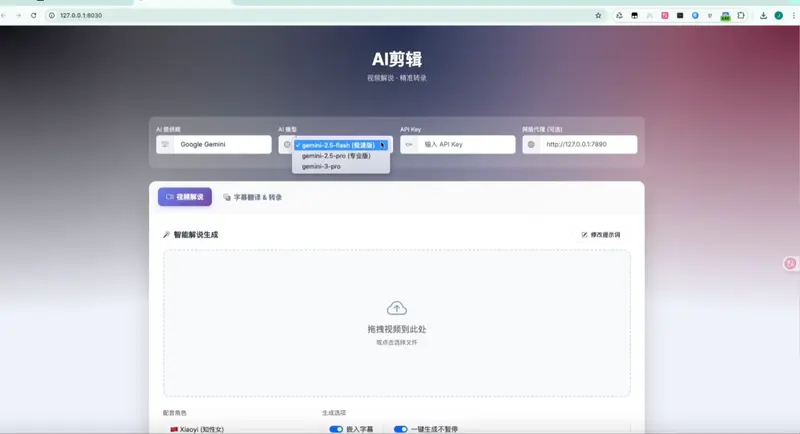Viewport: 800px width, 434px height.
Task: Switch to the 字幕翻译 & 转录 tab
Action: tap(252, 197)
